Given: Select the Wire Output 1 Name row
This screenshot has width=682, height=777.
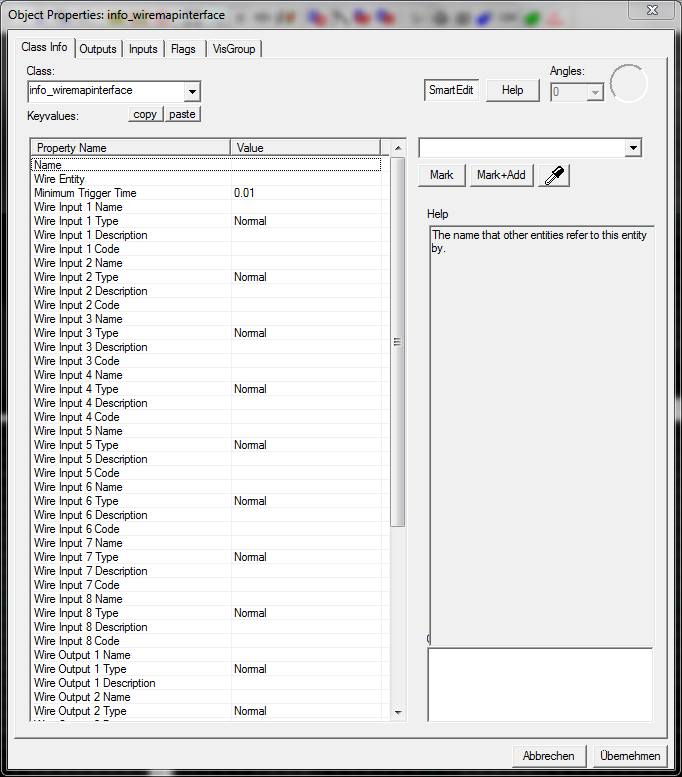Looking at the screenshot, I should pos(206,655).
